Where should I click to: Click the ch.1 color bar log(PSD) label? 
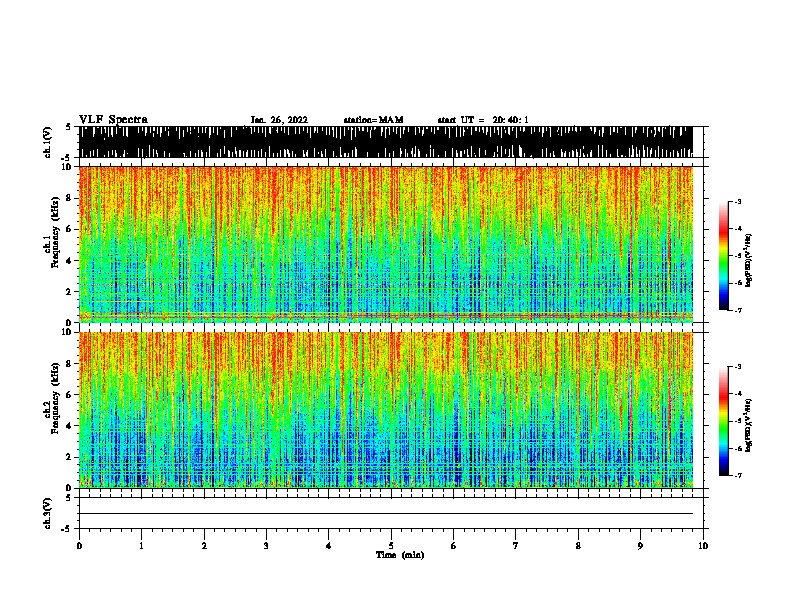[748, 261]
